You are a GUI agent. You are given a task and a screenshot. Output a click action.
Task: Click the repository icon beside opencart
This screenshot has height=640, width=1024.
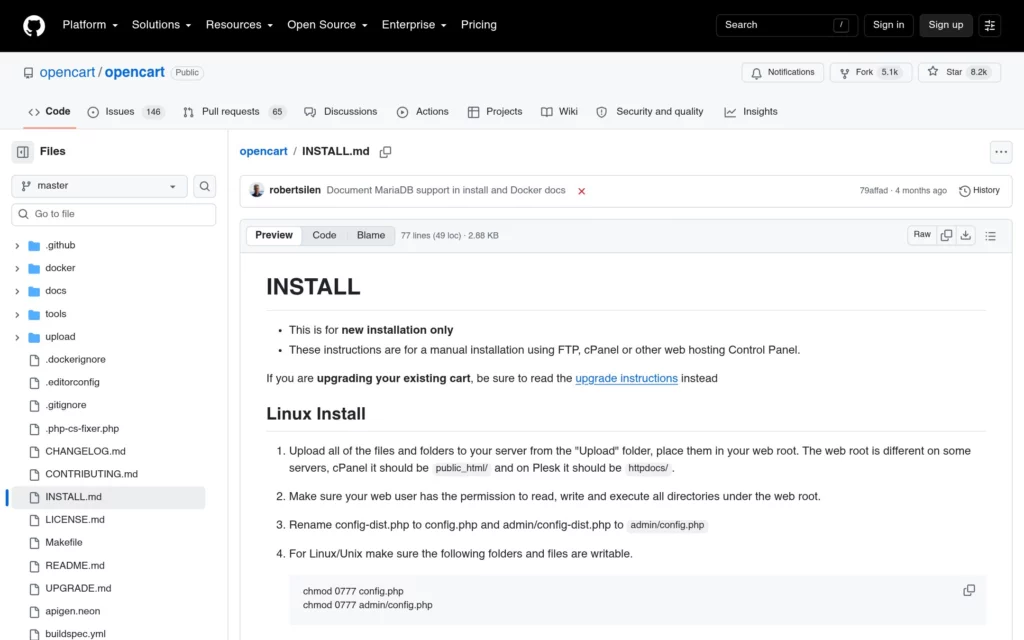(x=28, y=73)
